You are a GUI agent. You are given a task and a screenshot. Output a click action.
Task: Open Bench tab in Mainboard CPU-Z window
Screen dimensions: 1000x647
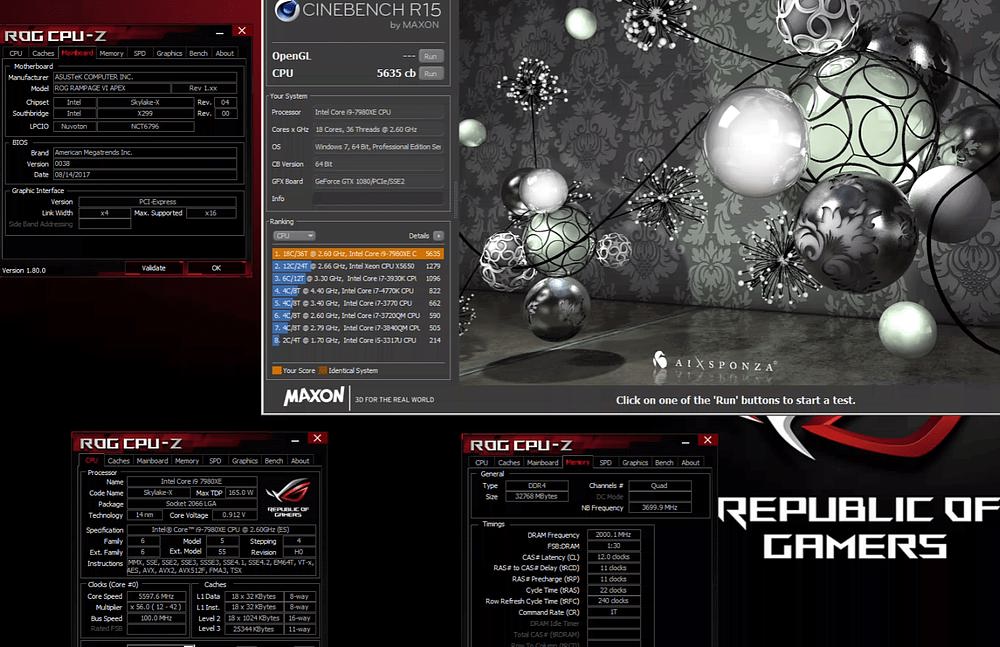click(198, 54)
